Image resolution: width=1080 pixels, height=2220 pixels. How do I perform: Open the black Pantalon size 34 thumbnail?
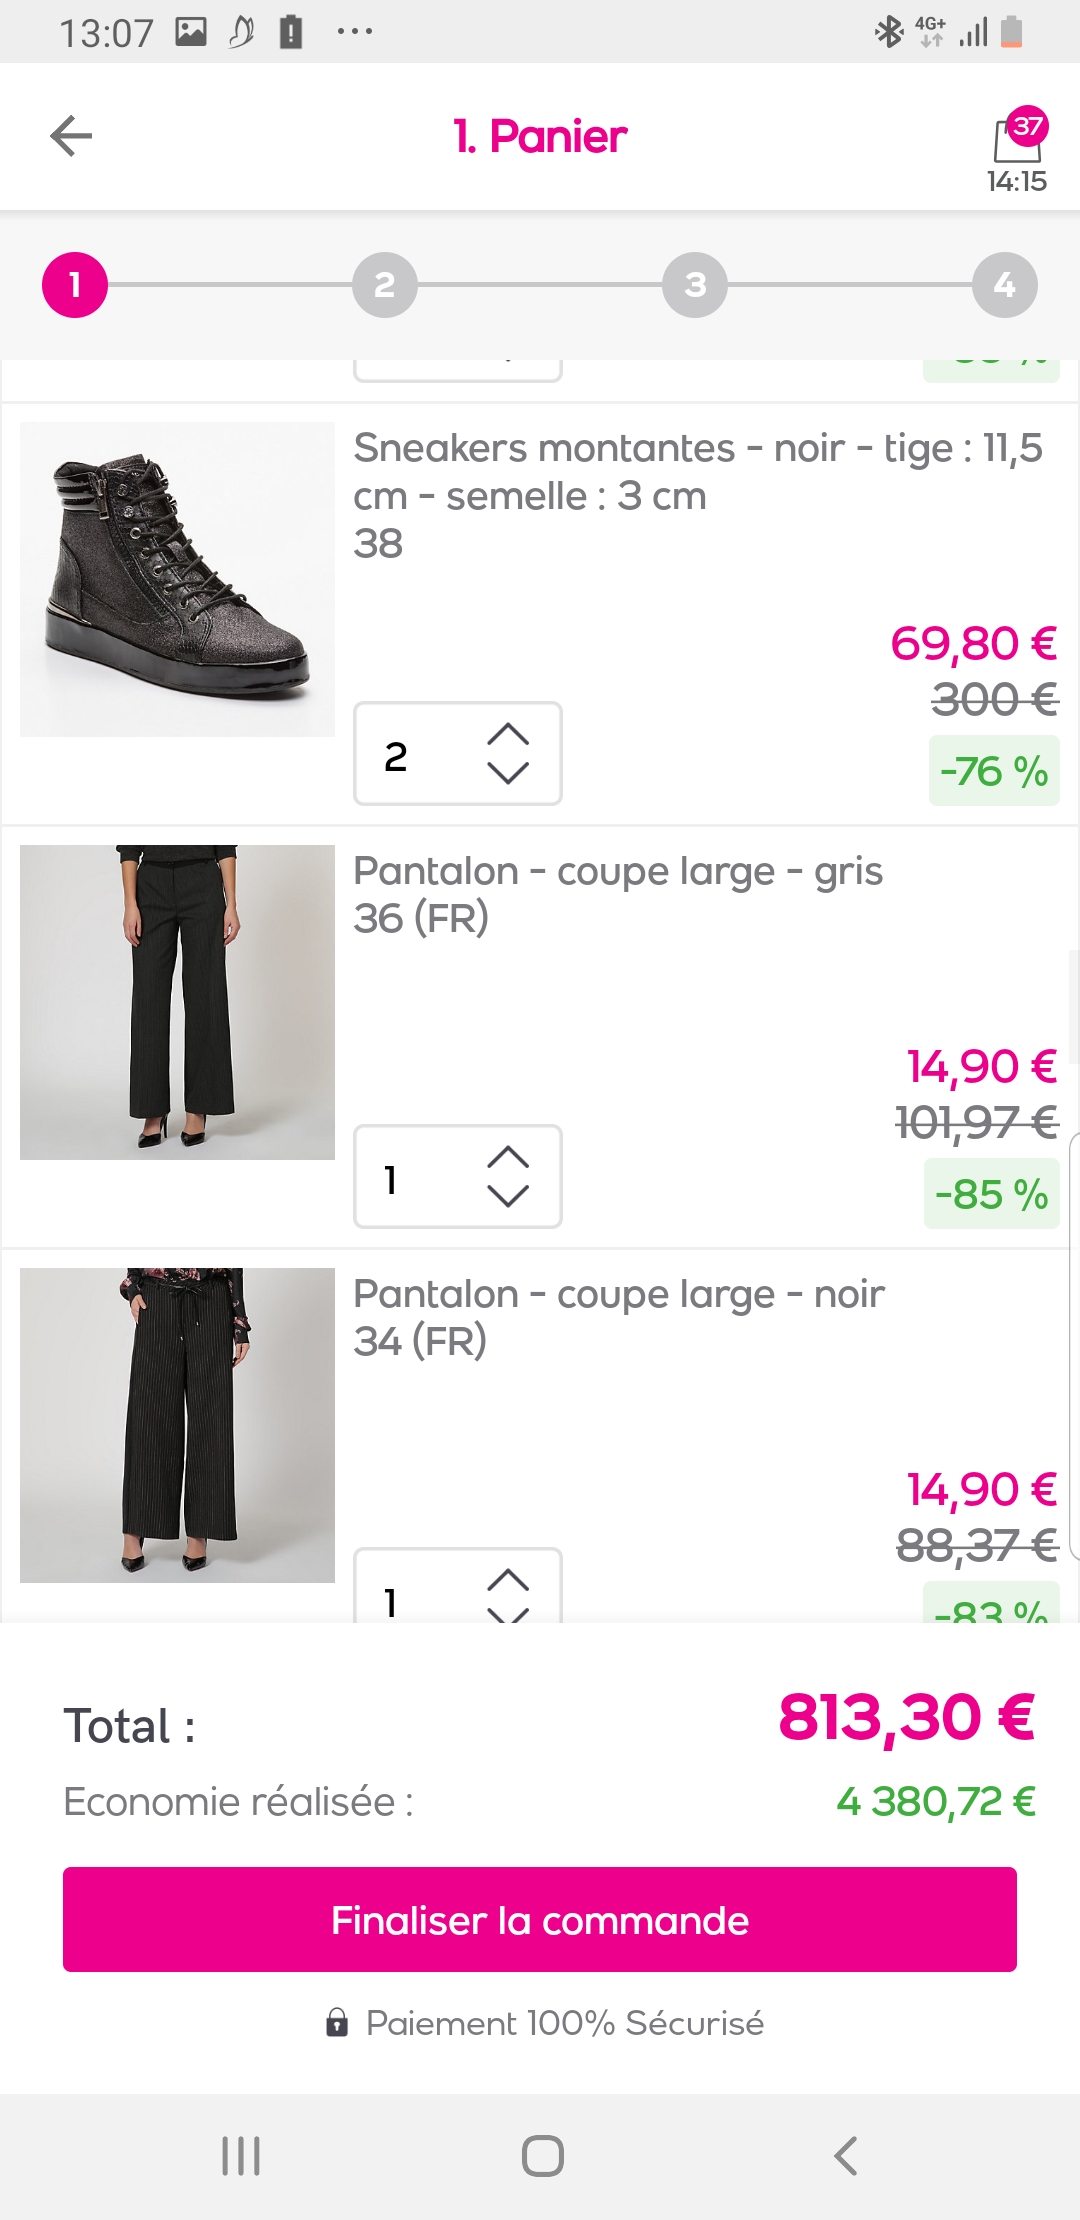[178, 1425]
